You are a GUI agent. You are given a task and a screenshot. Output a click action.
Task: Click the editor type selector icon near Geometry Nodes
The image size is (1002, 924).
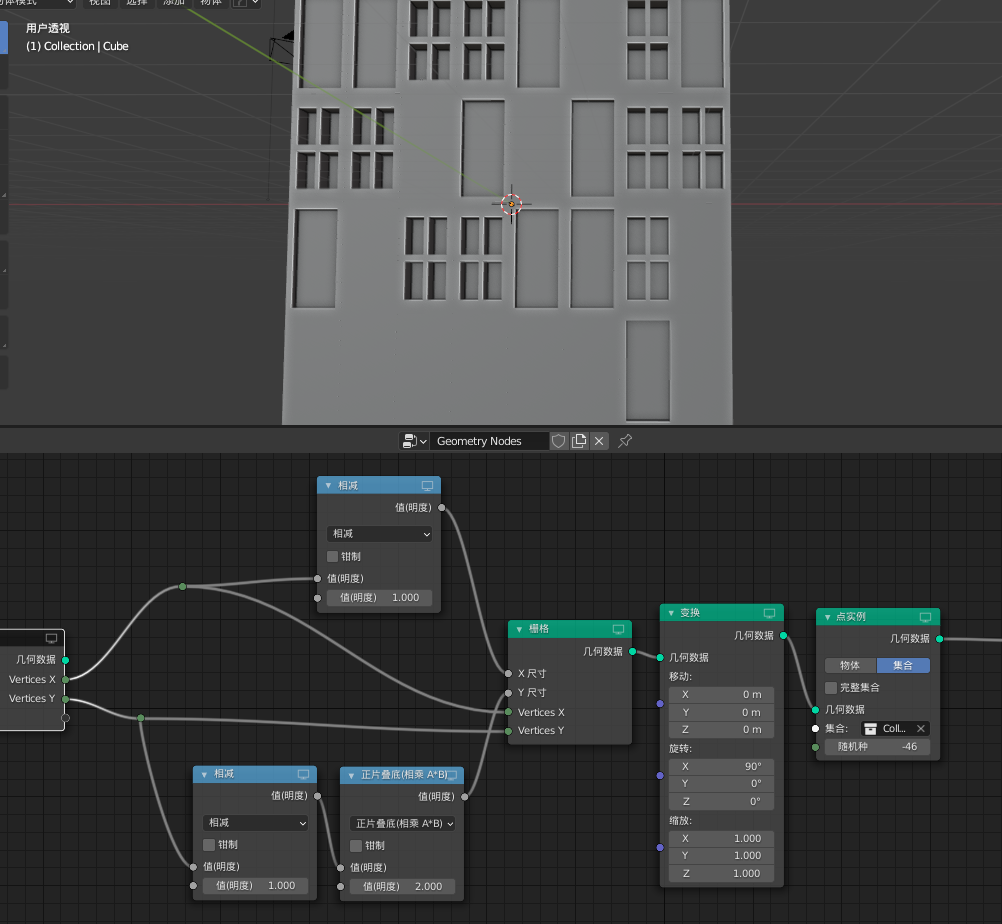(410, 441)
